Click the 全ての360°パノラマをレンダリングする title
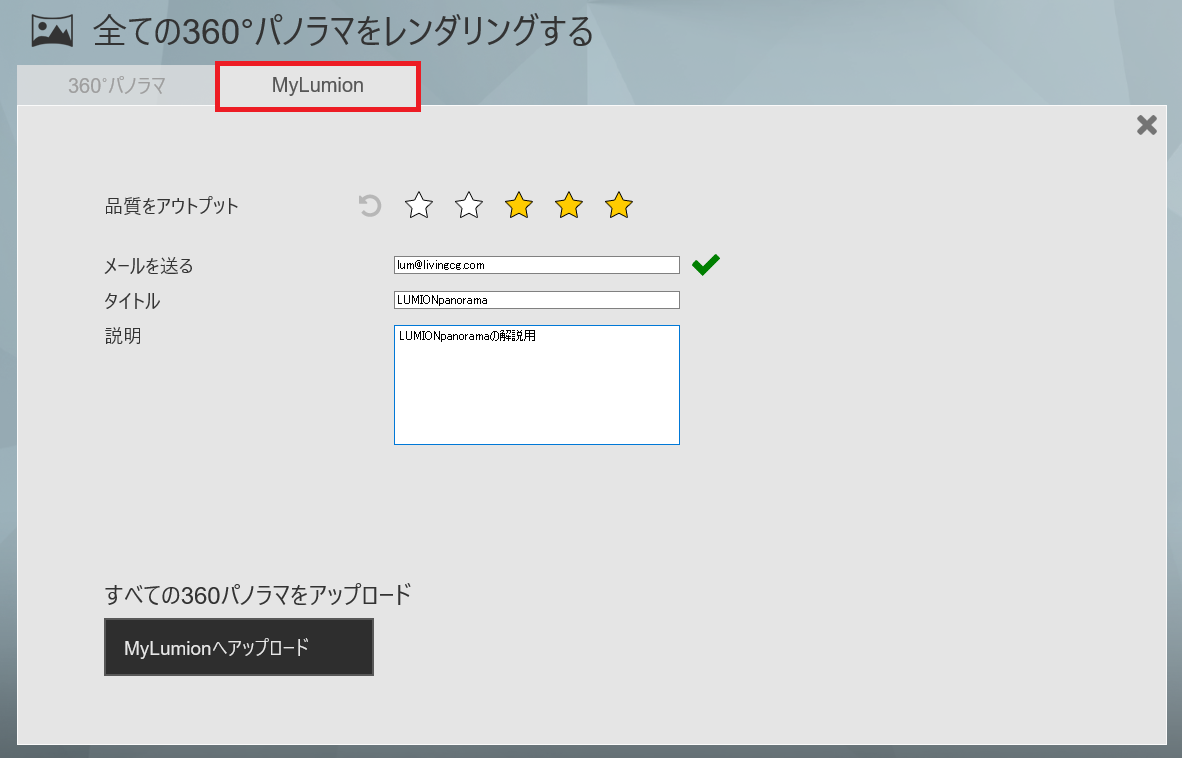The image size is (1182, 758). (x=344, y=32)
